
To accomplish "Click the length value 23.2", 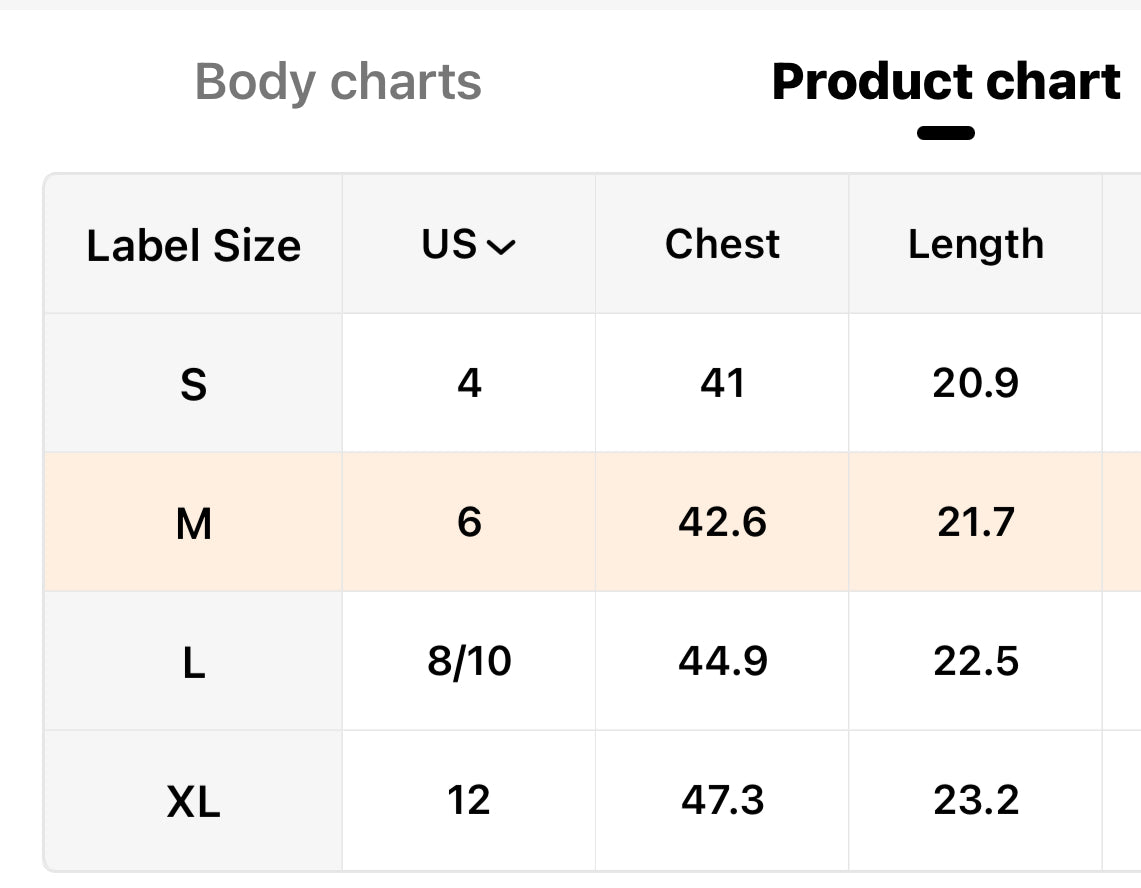I will (975, 801).
